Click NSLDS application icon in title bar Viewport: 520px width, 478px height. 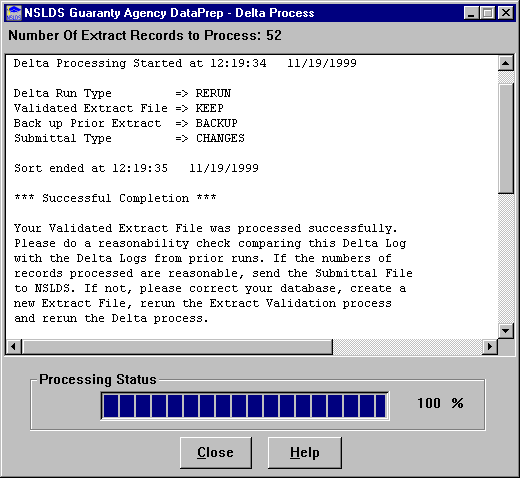[14, 13]
